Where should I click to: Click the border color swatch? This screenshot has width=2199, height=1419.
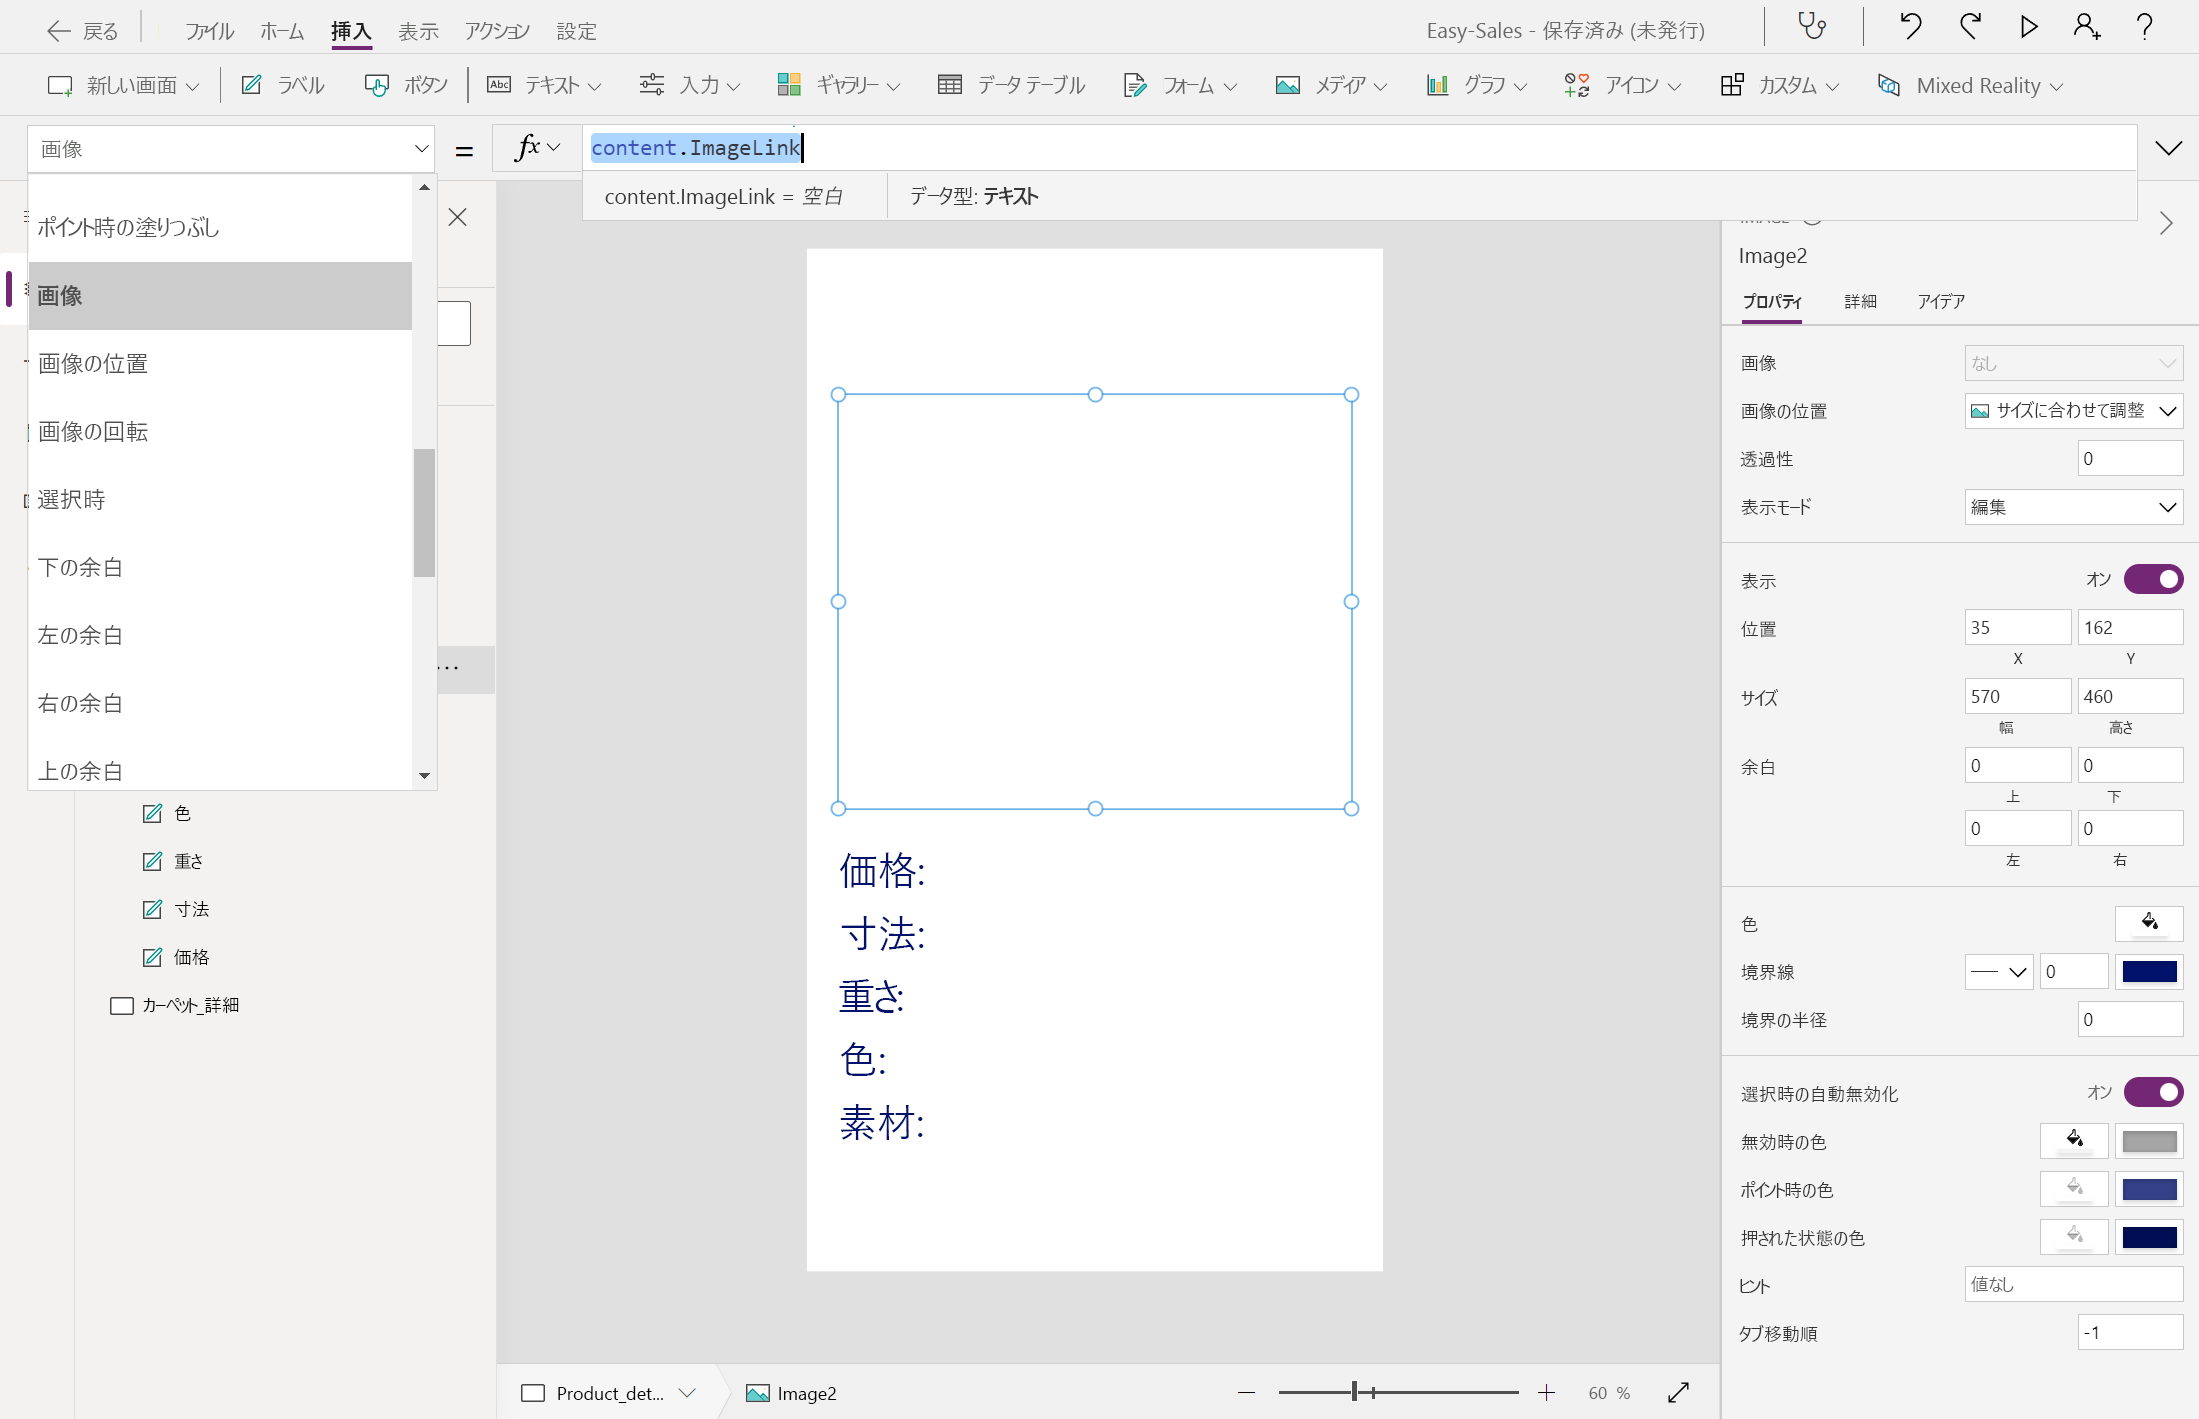(x=2149, y=971)
